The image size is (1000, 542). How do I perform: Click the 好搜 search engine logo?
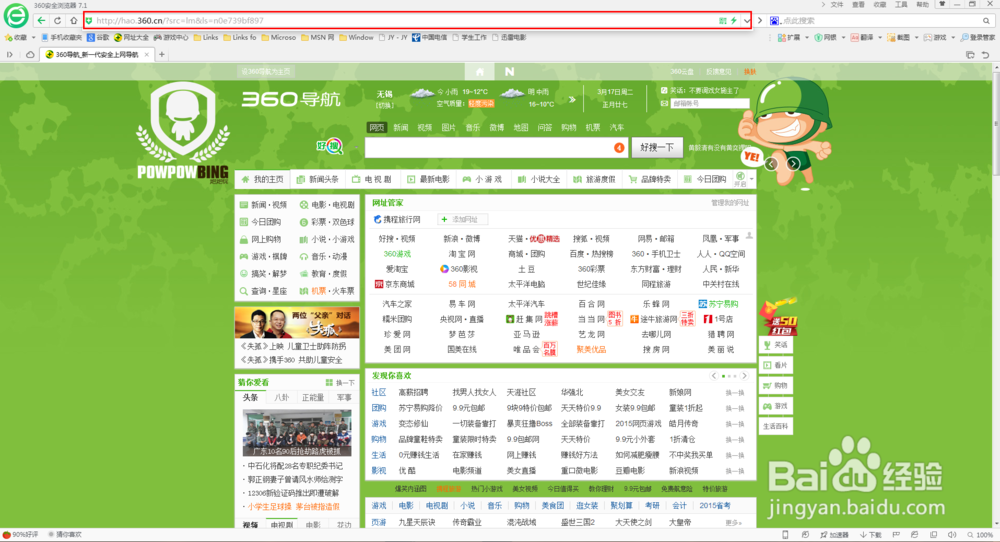pos(330,147)
